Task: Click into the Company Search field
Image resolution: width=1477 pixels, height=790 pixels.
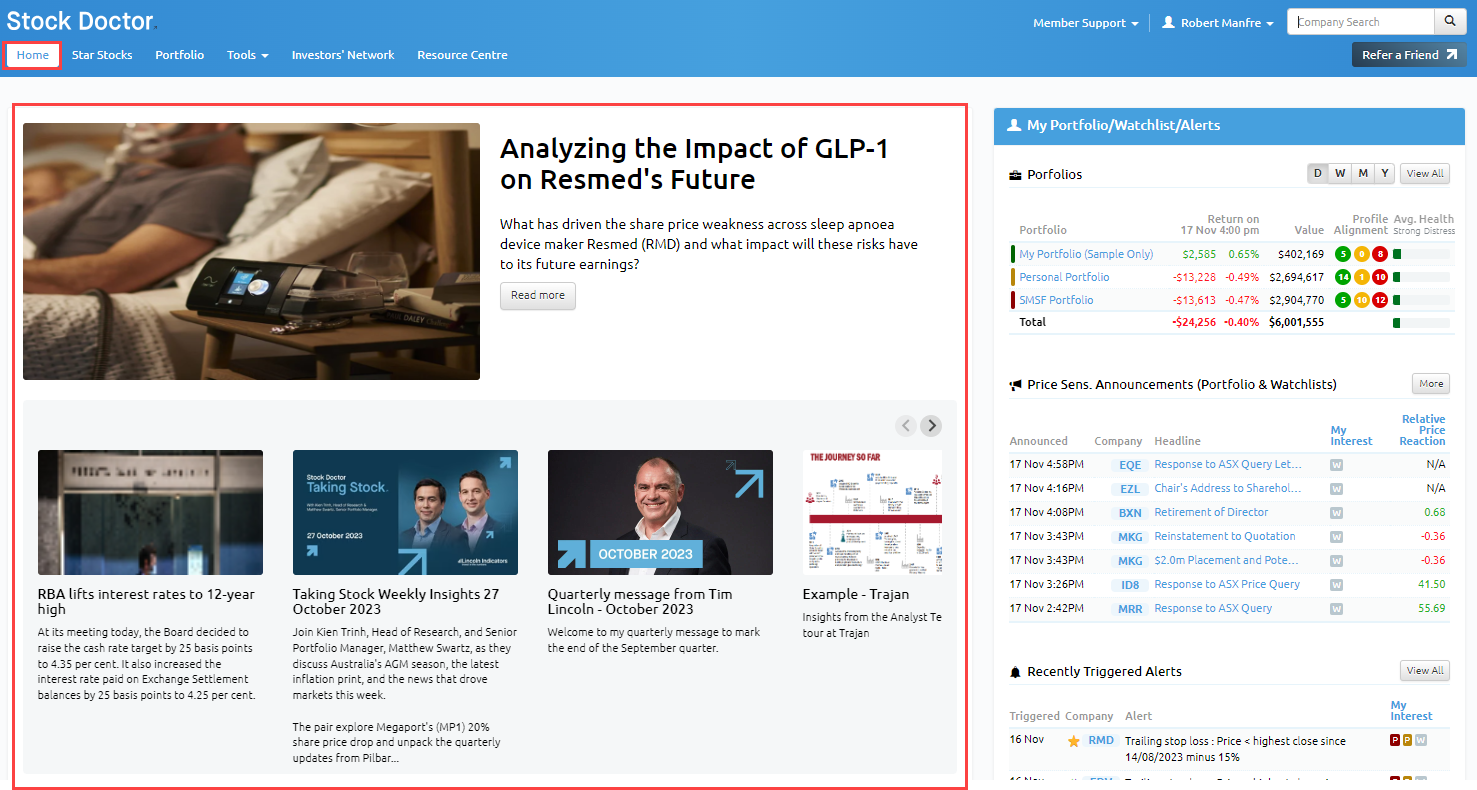Action: [1360, 22]
